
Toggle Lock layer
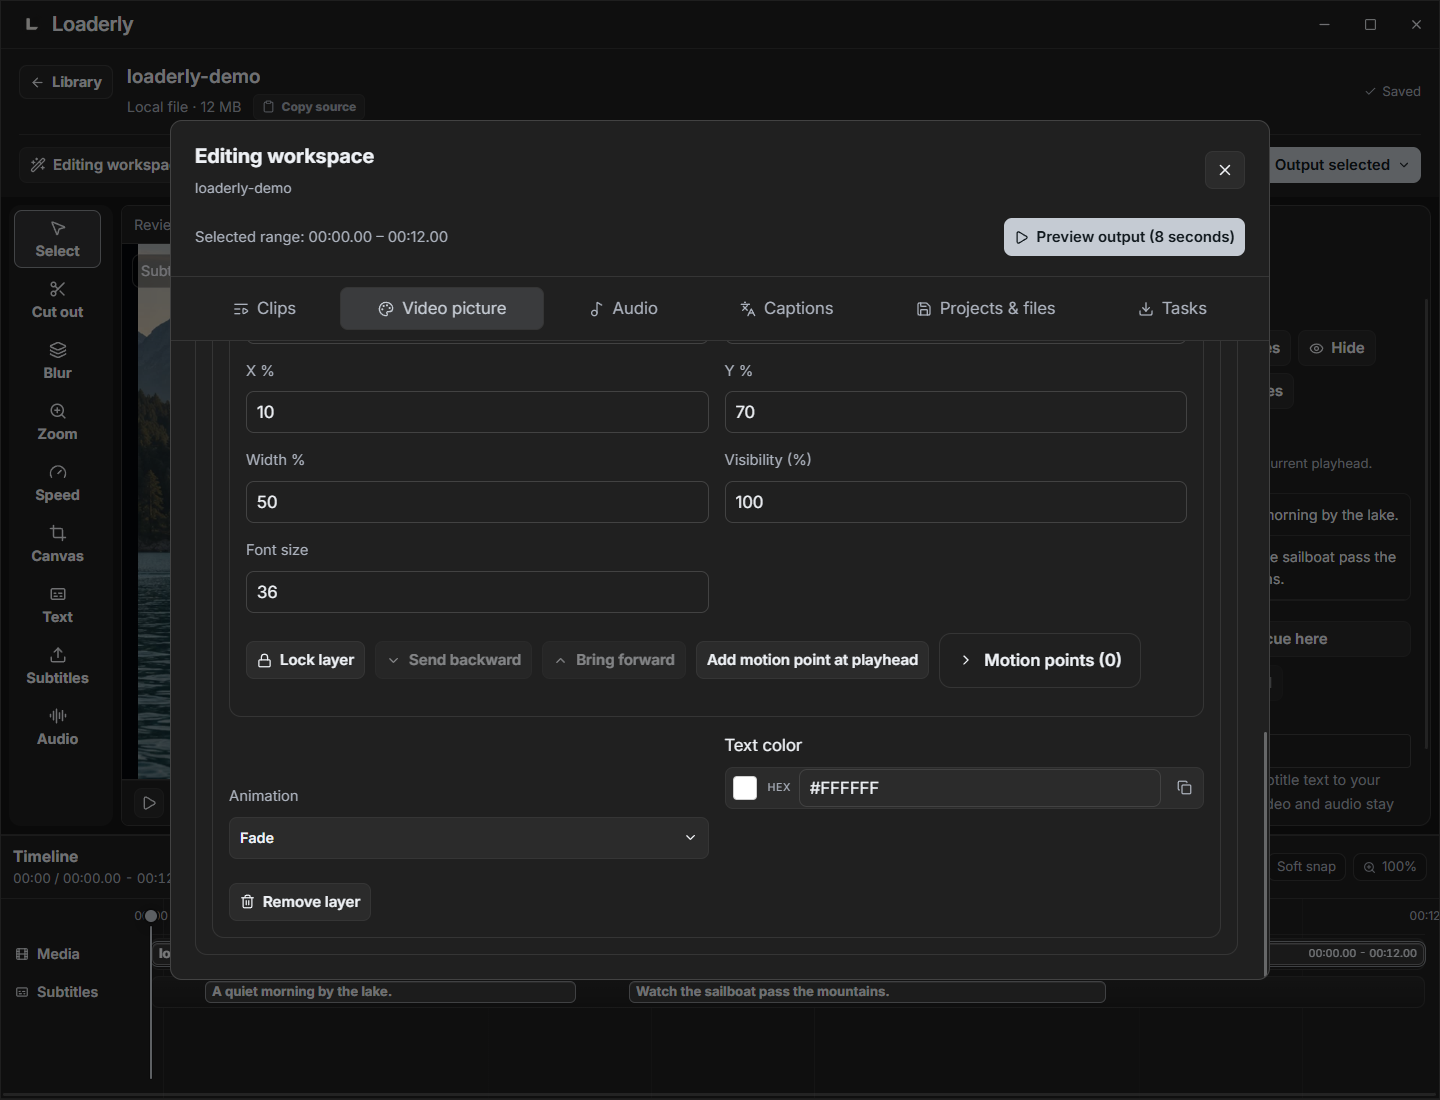(305, 660)
